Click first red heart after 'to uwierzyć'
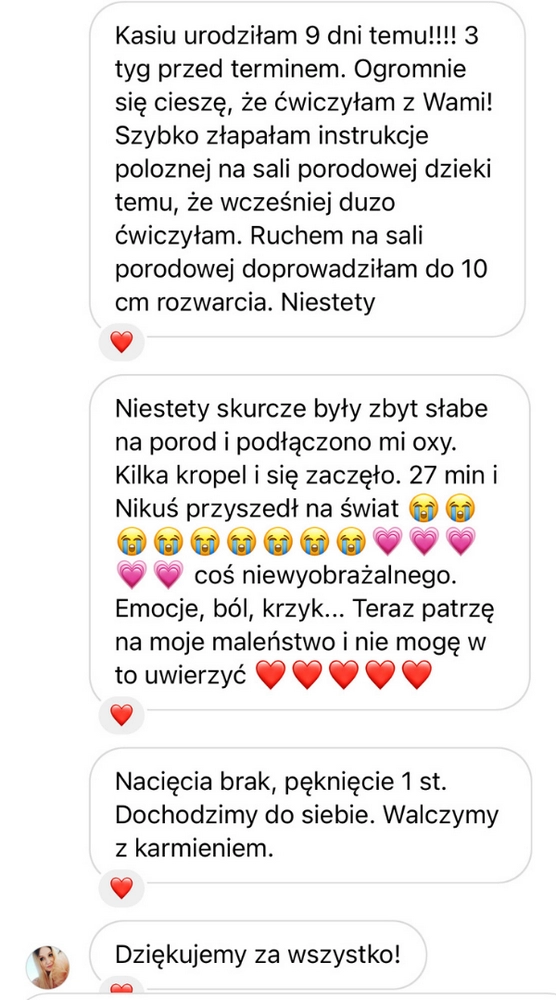 tap(270, 675)
